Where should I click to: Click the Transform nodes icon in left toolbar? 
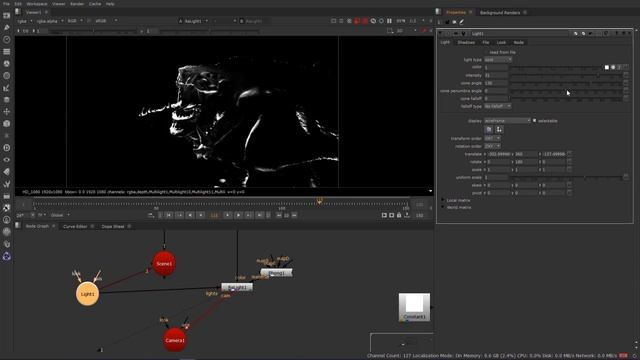(7, 111)
